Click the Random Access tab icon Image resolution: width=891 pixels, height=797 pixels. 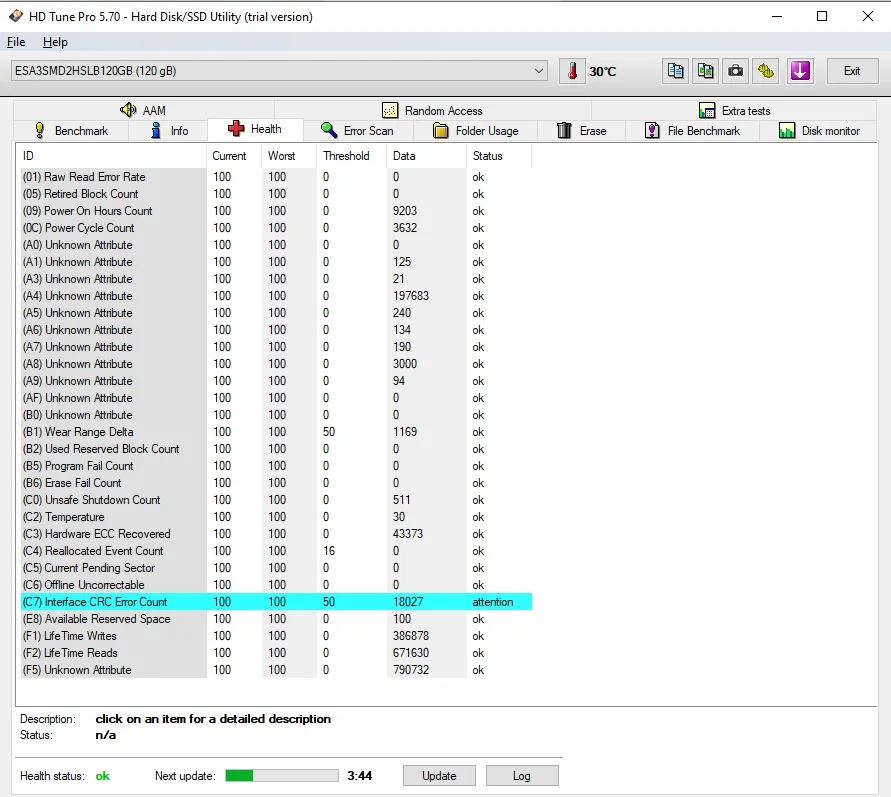coord(390,110)
